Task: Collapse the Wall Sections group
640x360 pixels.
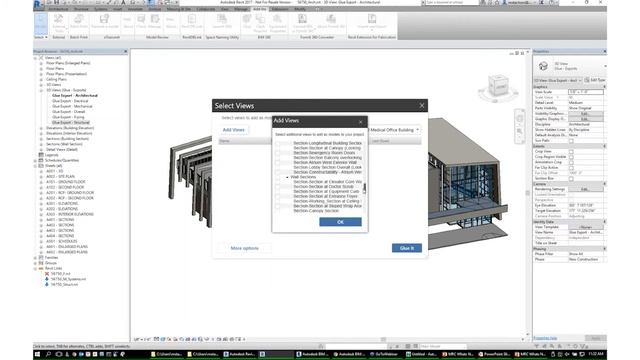Action: [287, 177]
